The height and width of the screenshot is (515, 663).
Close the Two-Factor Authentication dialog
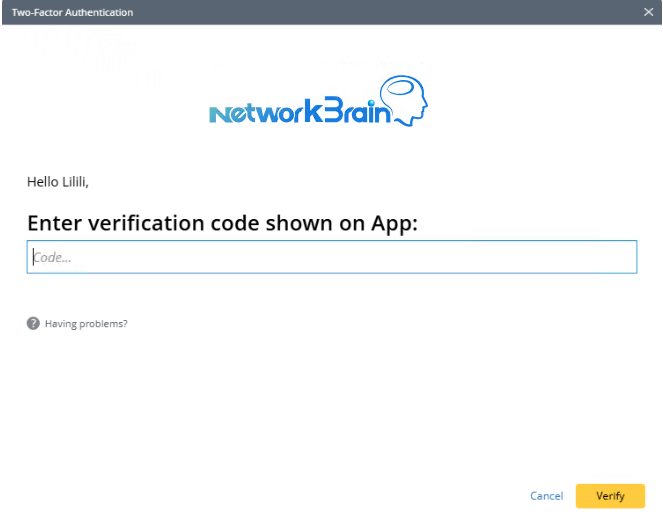(648, 12)
